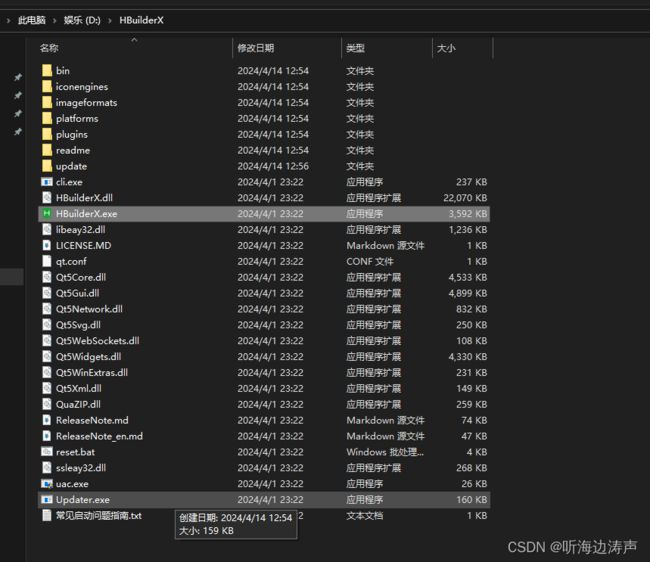The image size is (650, 562).
Task: Sort by the 类型 column header
Action: (355, 48)
